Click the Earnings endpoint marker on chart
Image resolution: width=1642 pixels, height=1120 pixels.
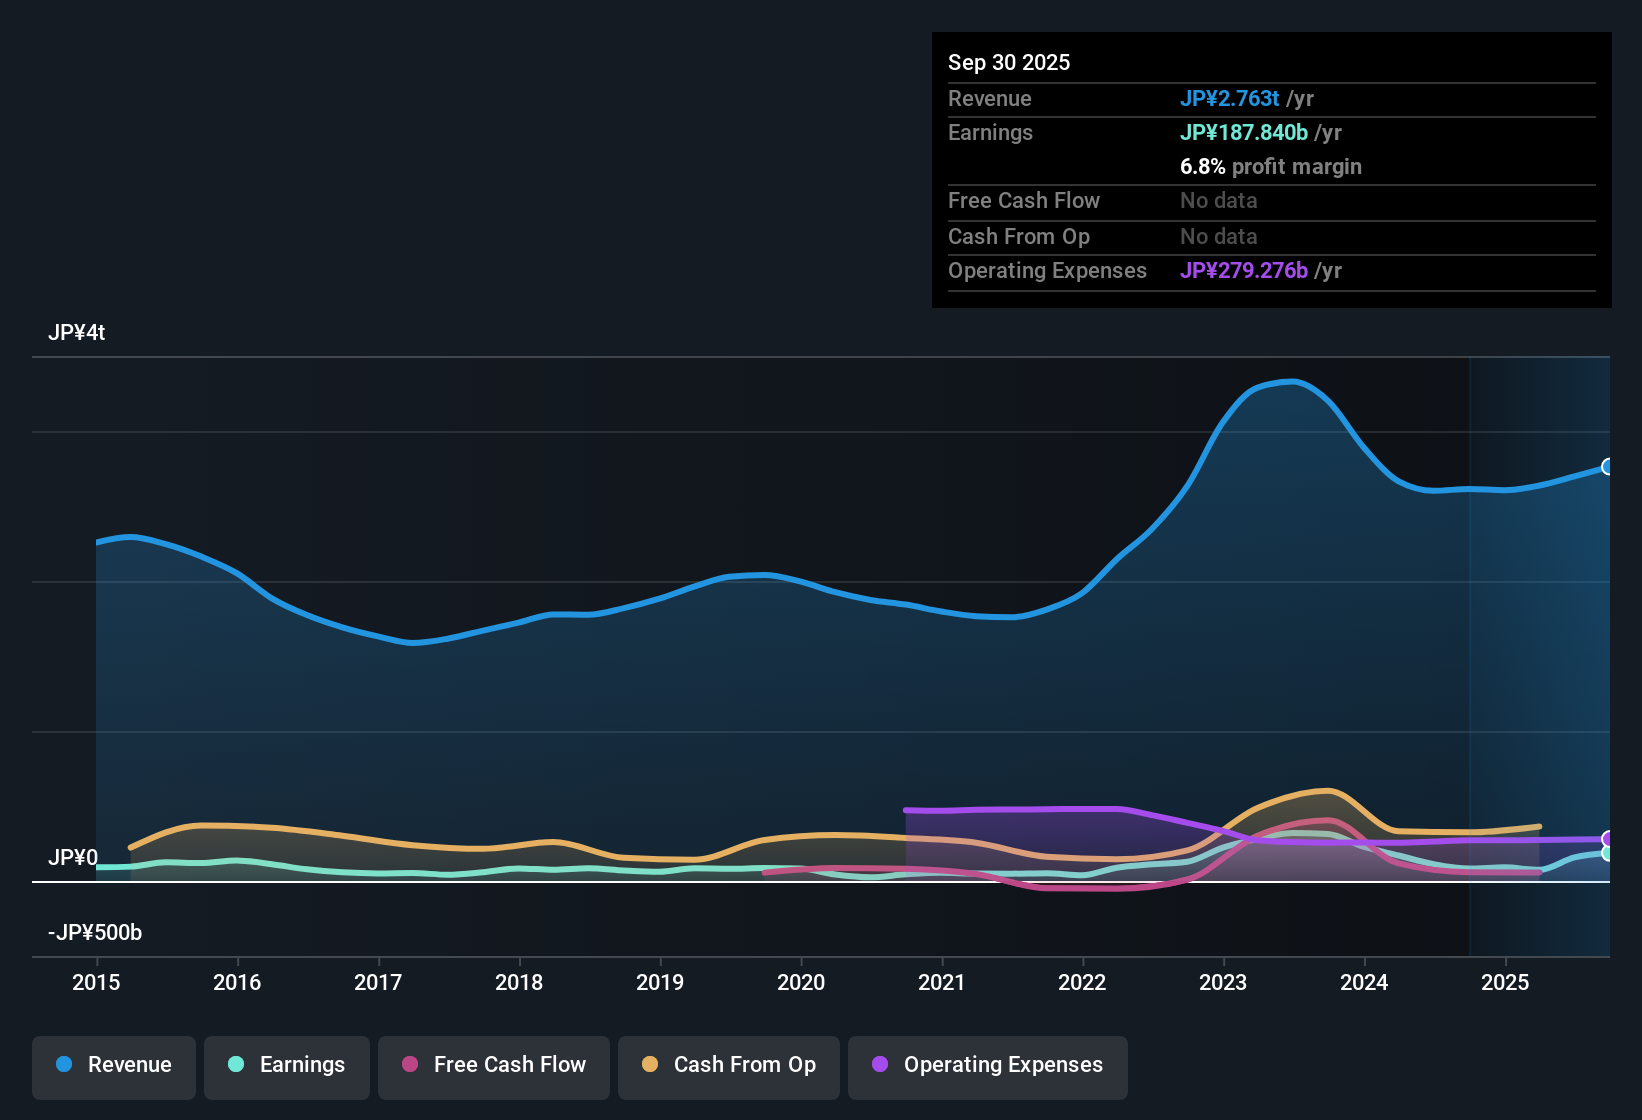[x=1608, y=854]
